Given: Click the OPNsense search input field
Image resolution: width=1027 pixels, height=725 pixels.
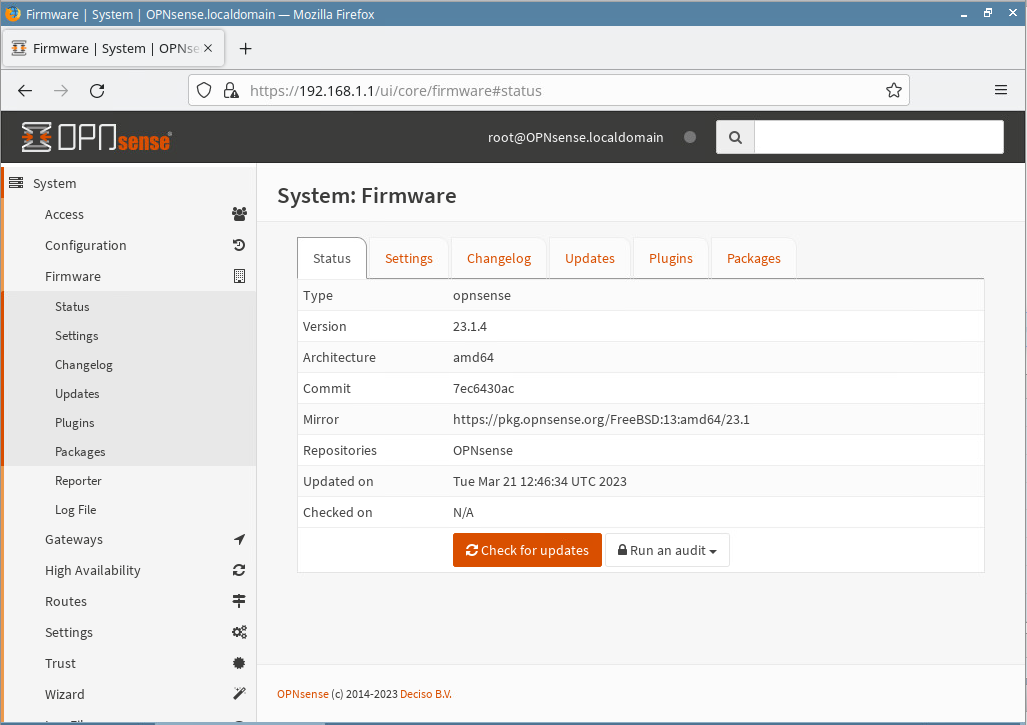Looking at the screenshot, I should 878,138.
